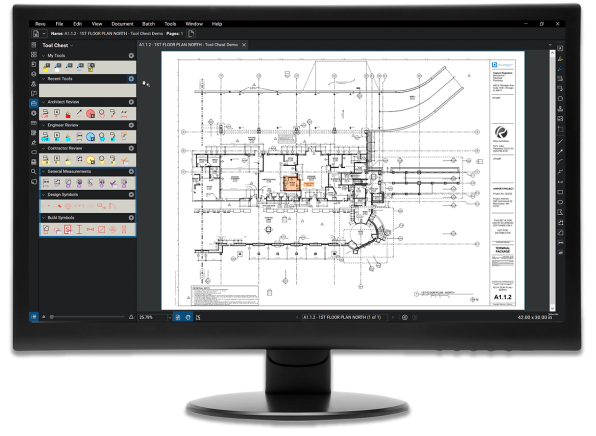This screenshot has width=596, height=436.
Task: Open the Tool Chest panel icon in sidebar
Action: coord(34,103)
